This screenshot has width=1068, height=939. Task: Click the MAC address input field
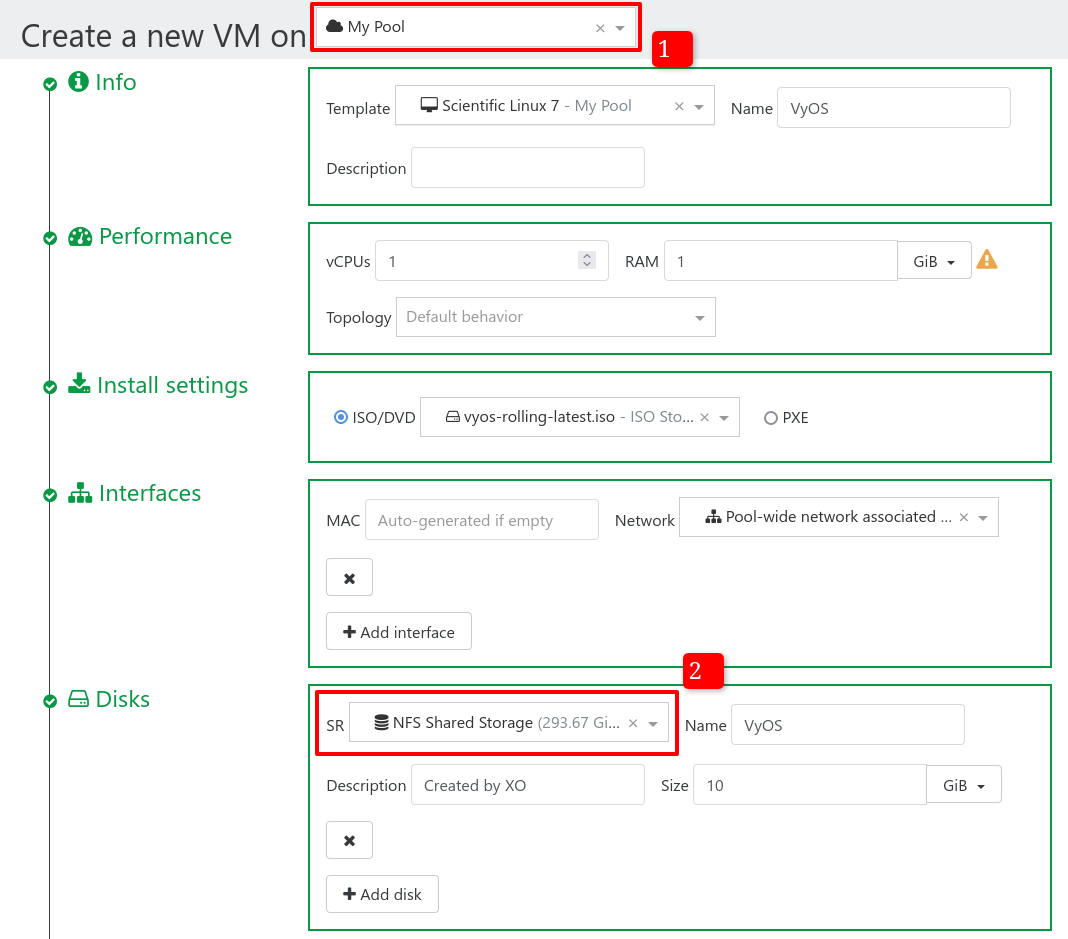[481, 520]
